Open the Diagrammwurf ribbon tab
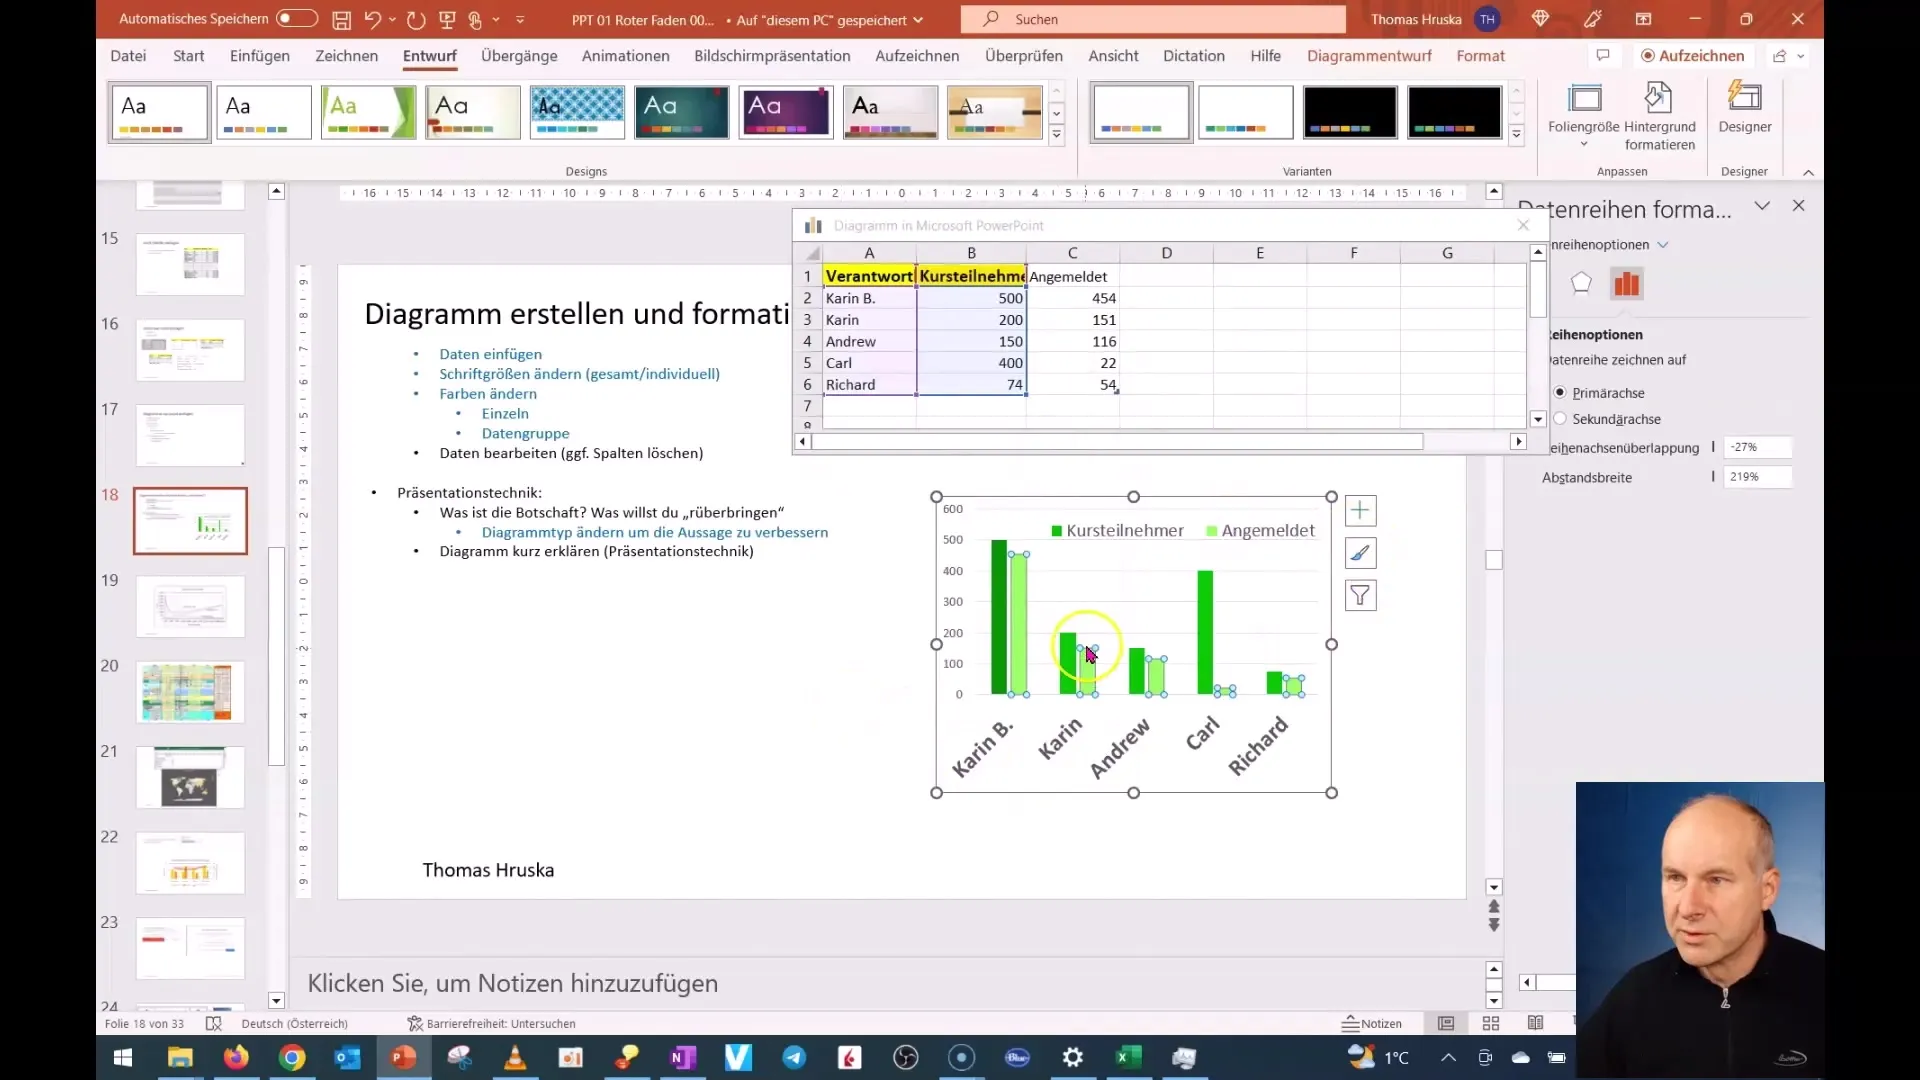The height and width of the screenshot is (1080, 1920). [1369, 55]
